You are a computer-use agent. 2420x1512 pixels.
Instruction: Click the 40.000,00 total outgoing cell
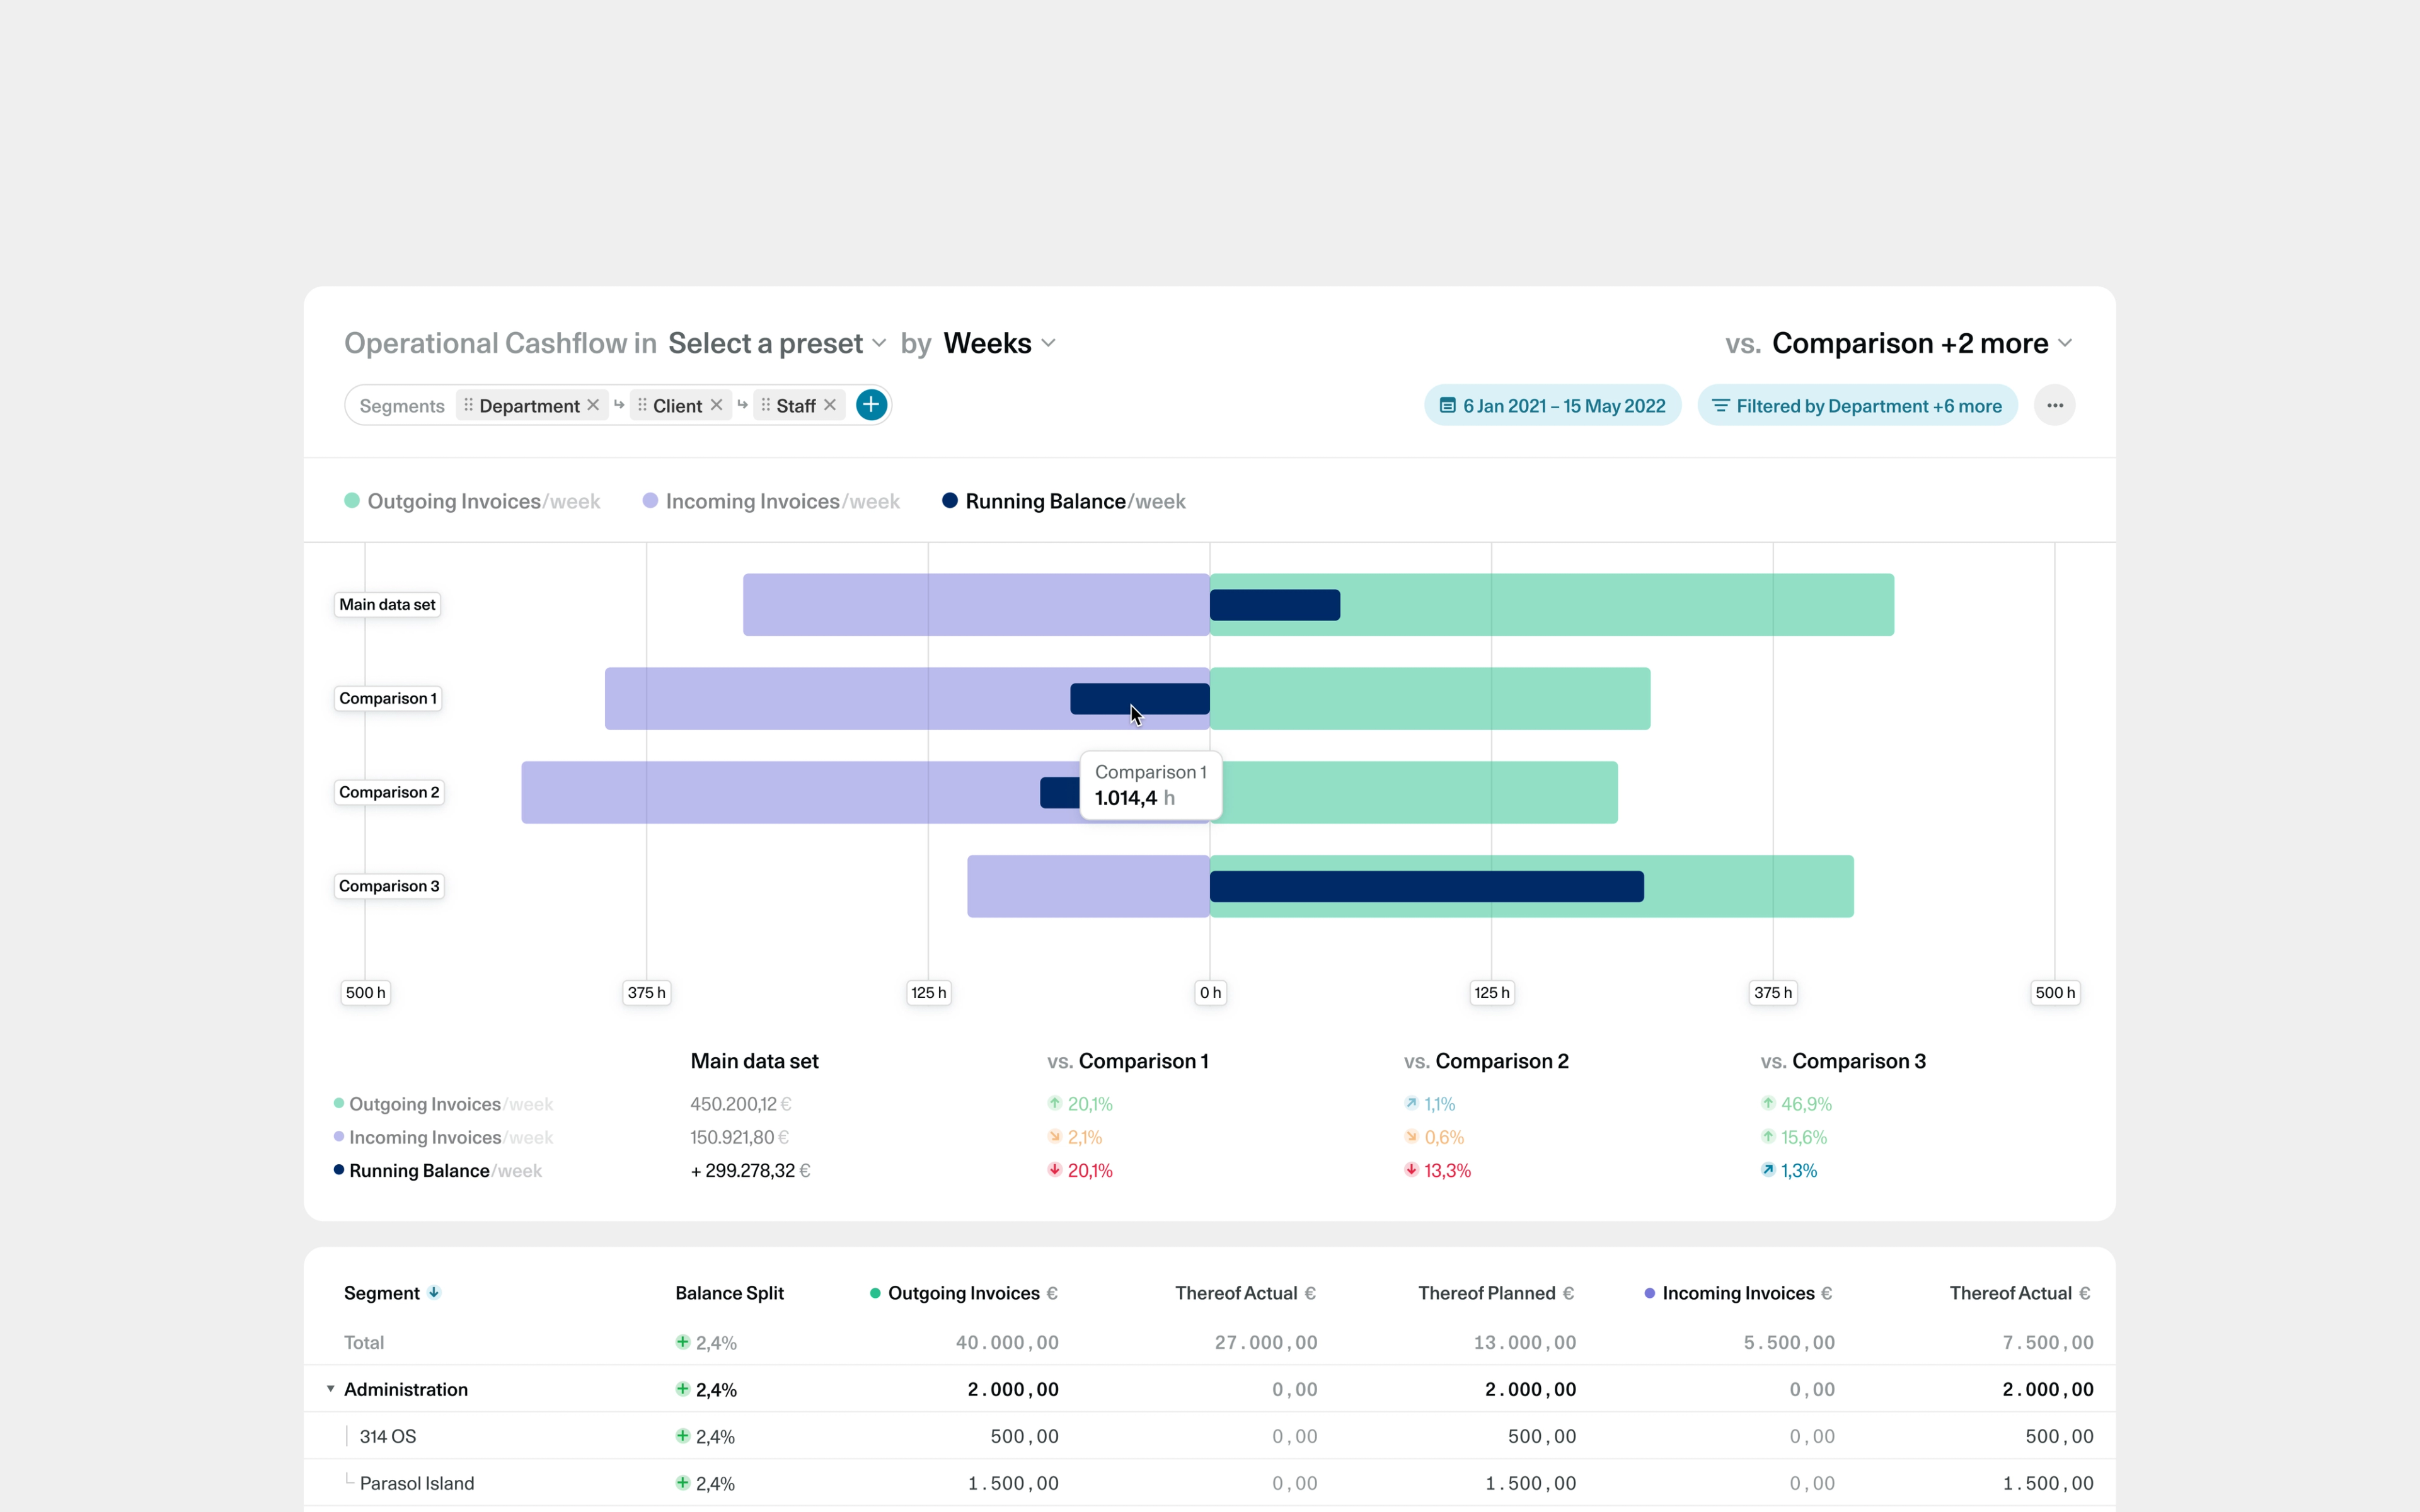(1007, 1342)
